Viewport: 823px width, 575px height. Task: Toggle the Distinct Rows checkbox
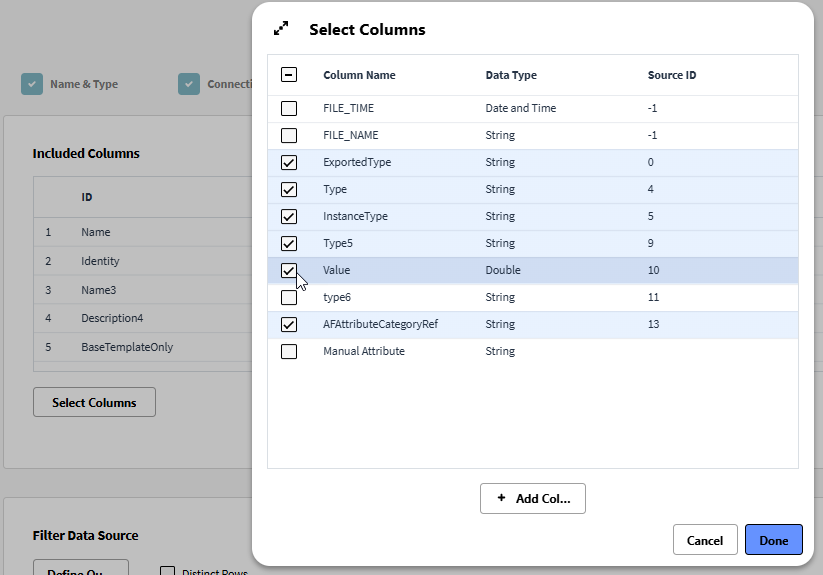(168, 571)
